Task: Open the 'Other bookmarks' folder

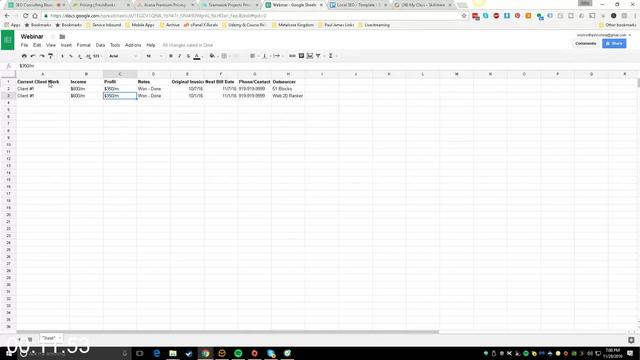Action: tap(617, 25)
